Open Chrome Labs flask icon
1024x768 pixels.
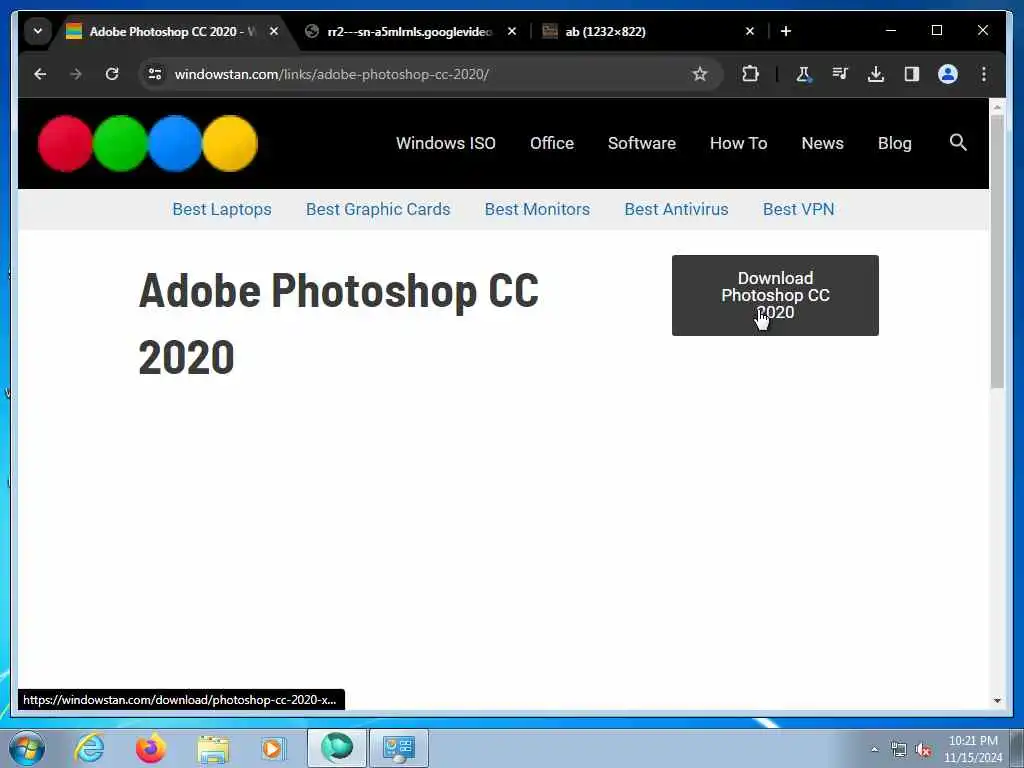click(803, 74)
